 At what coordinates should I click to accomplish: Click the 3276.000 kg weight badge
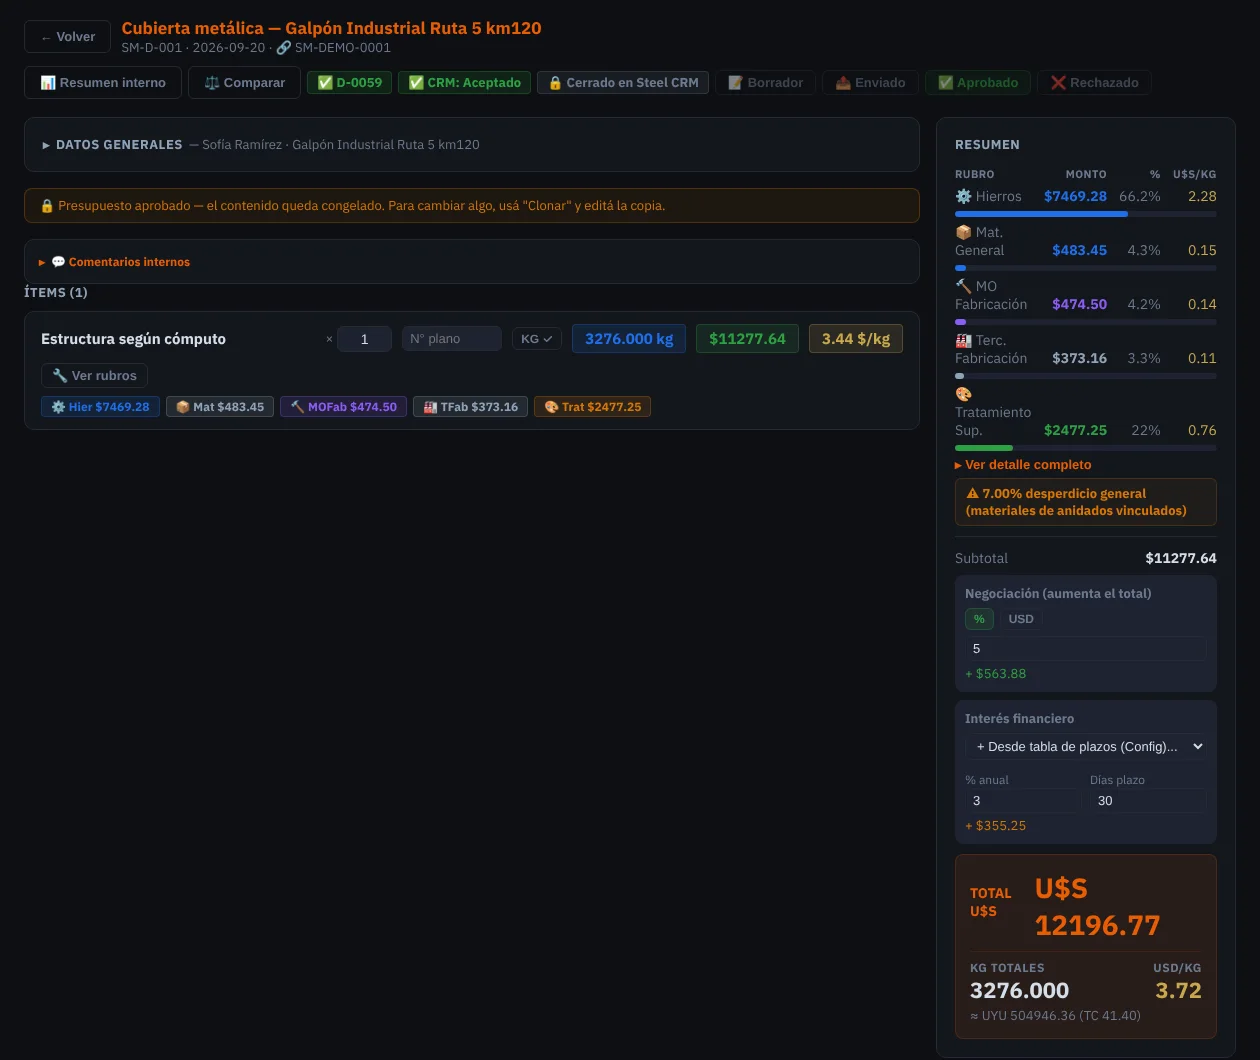point(629,339)
